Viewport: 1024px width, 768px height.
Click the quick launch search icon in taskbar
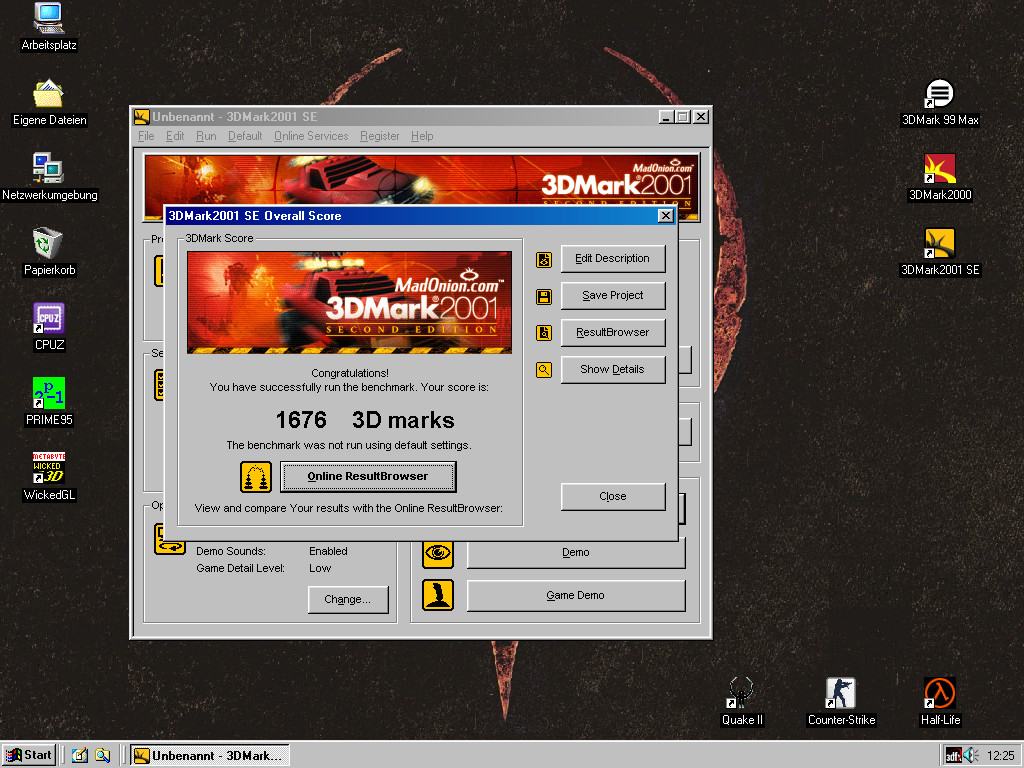(103, 756)
